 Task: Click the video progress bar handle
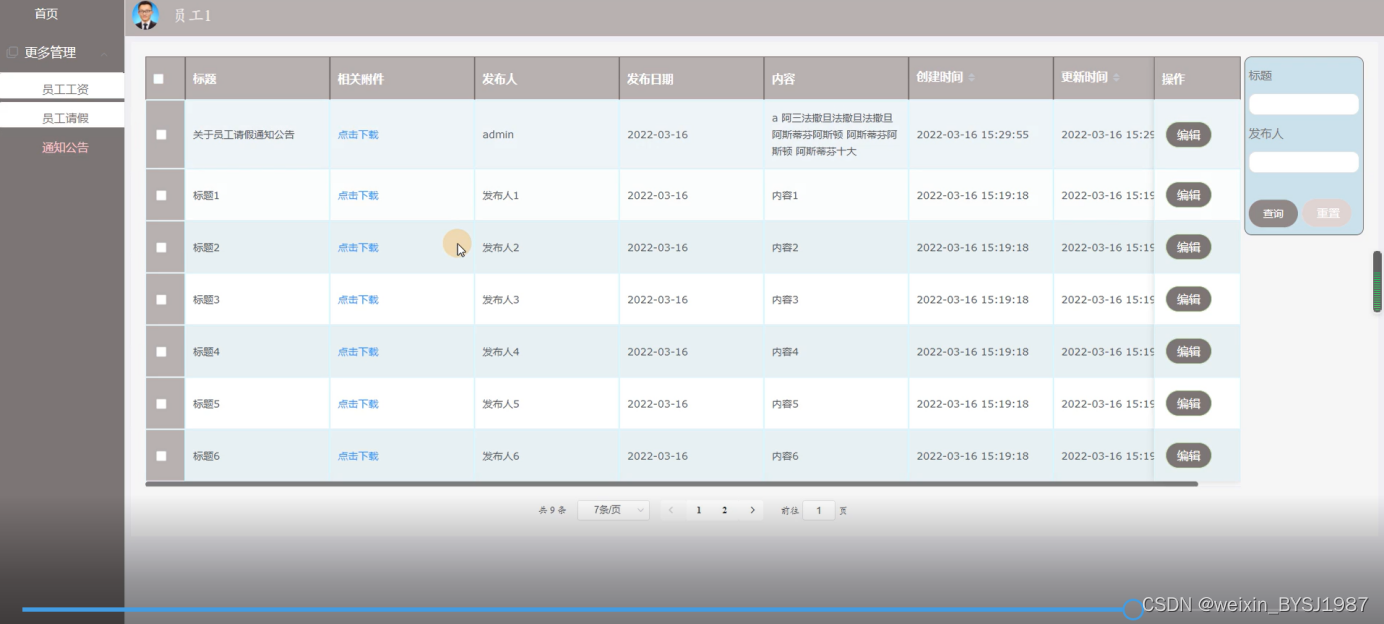tap(1132, 609)
